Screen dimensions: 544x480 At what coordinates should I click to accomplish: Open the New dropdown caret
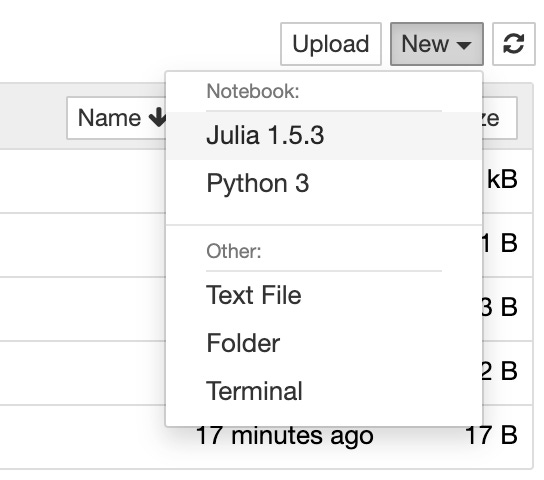pyautogui.click(x=464, y=45)
